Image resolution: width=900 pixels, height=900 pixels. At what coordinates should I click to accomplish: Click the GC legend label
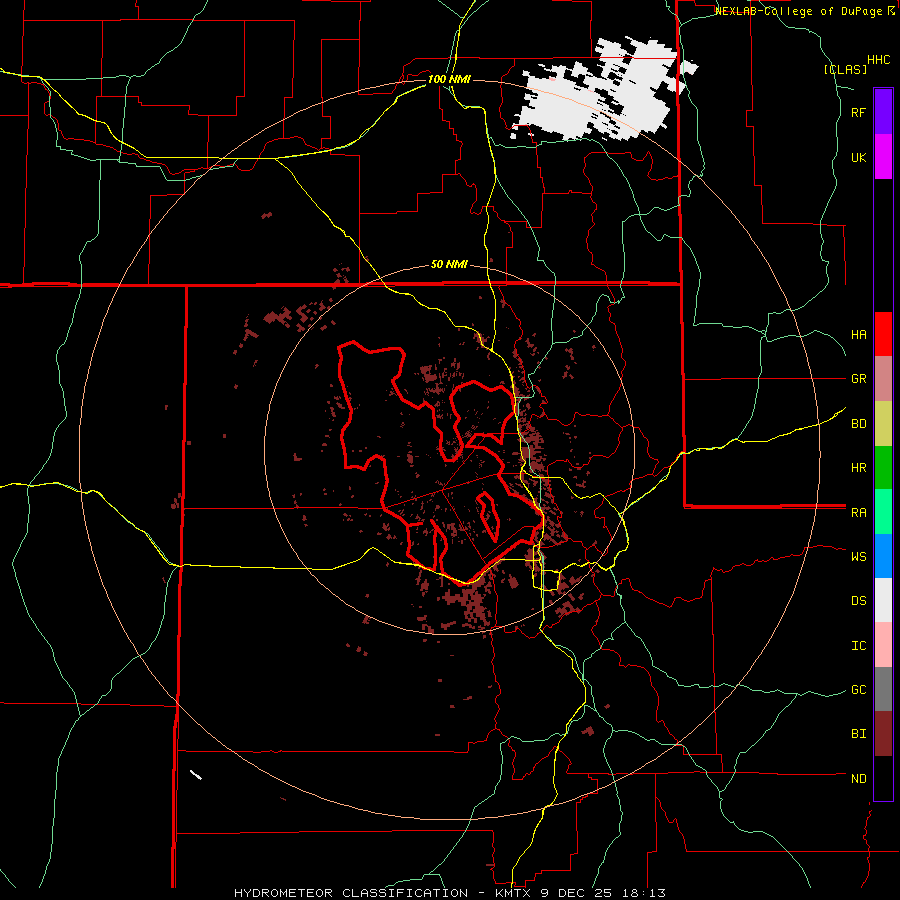[858, 689]
